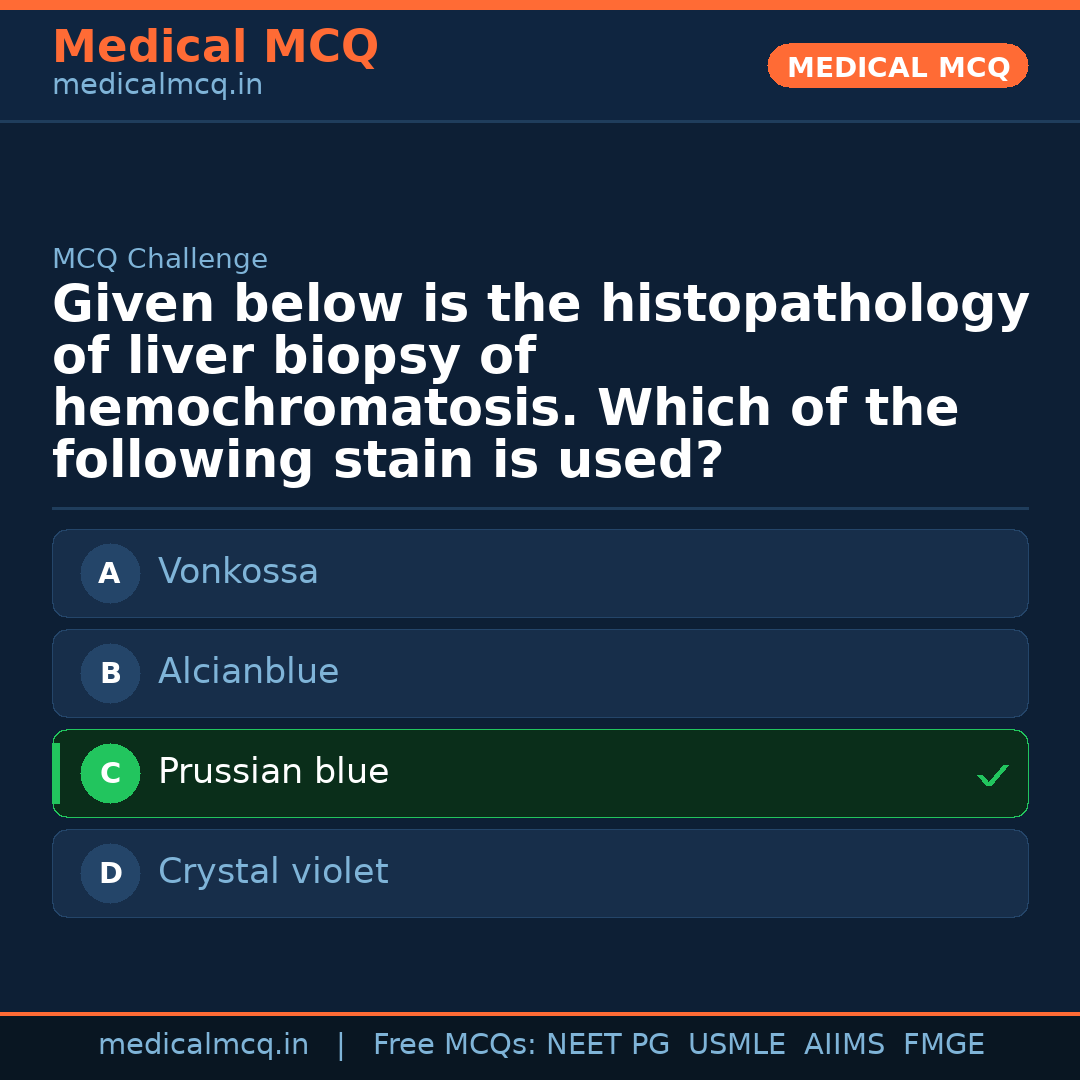
Task: Click the FMGE footer text
Action: pos(943,1045)
